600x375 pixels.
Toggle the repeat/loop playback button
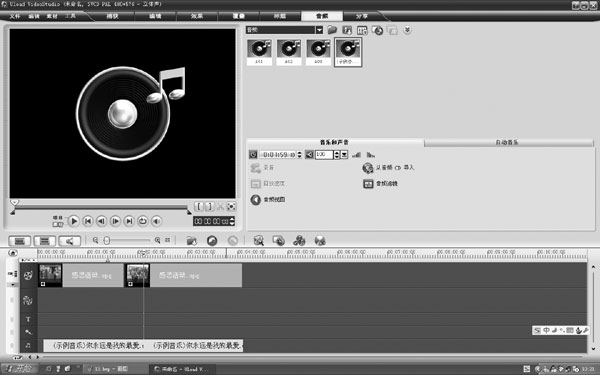[x=143, y=221]
